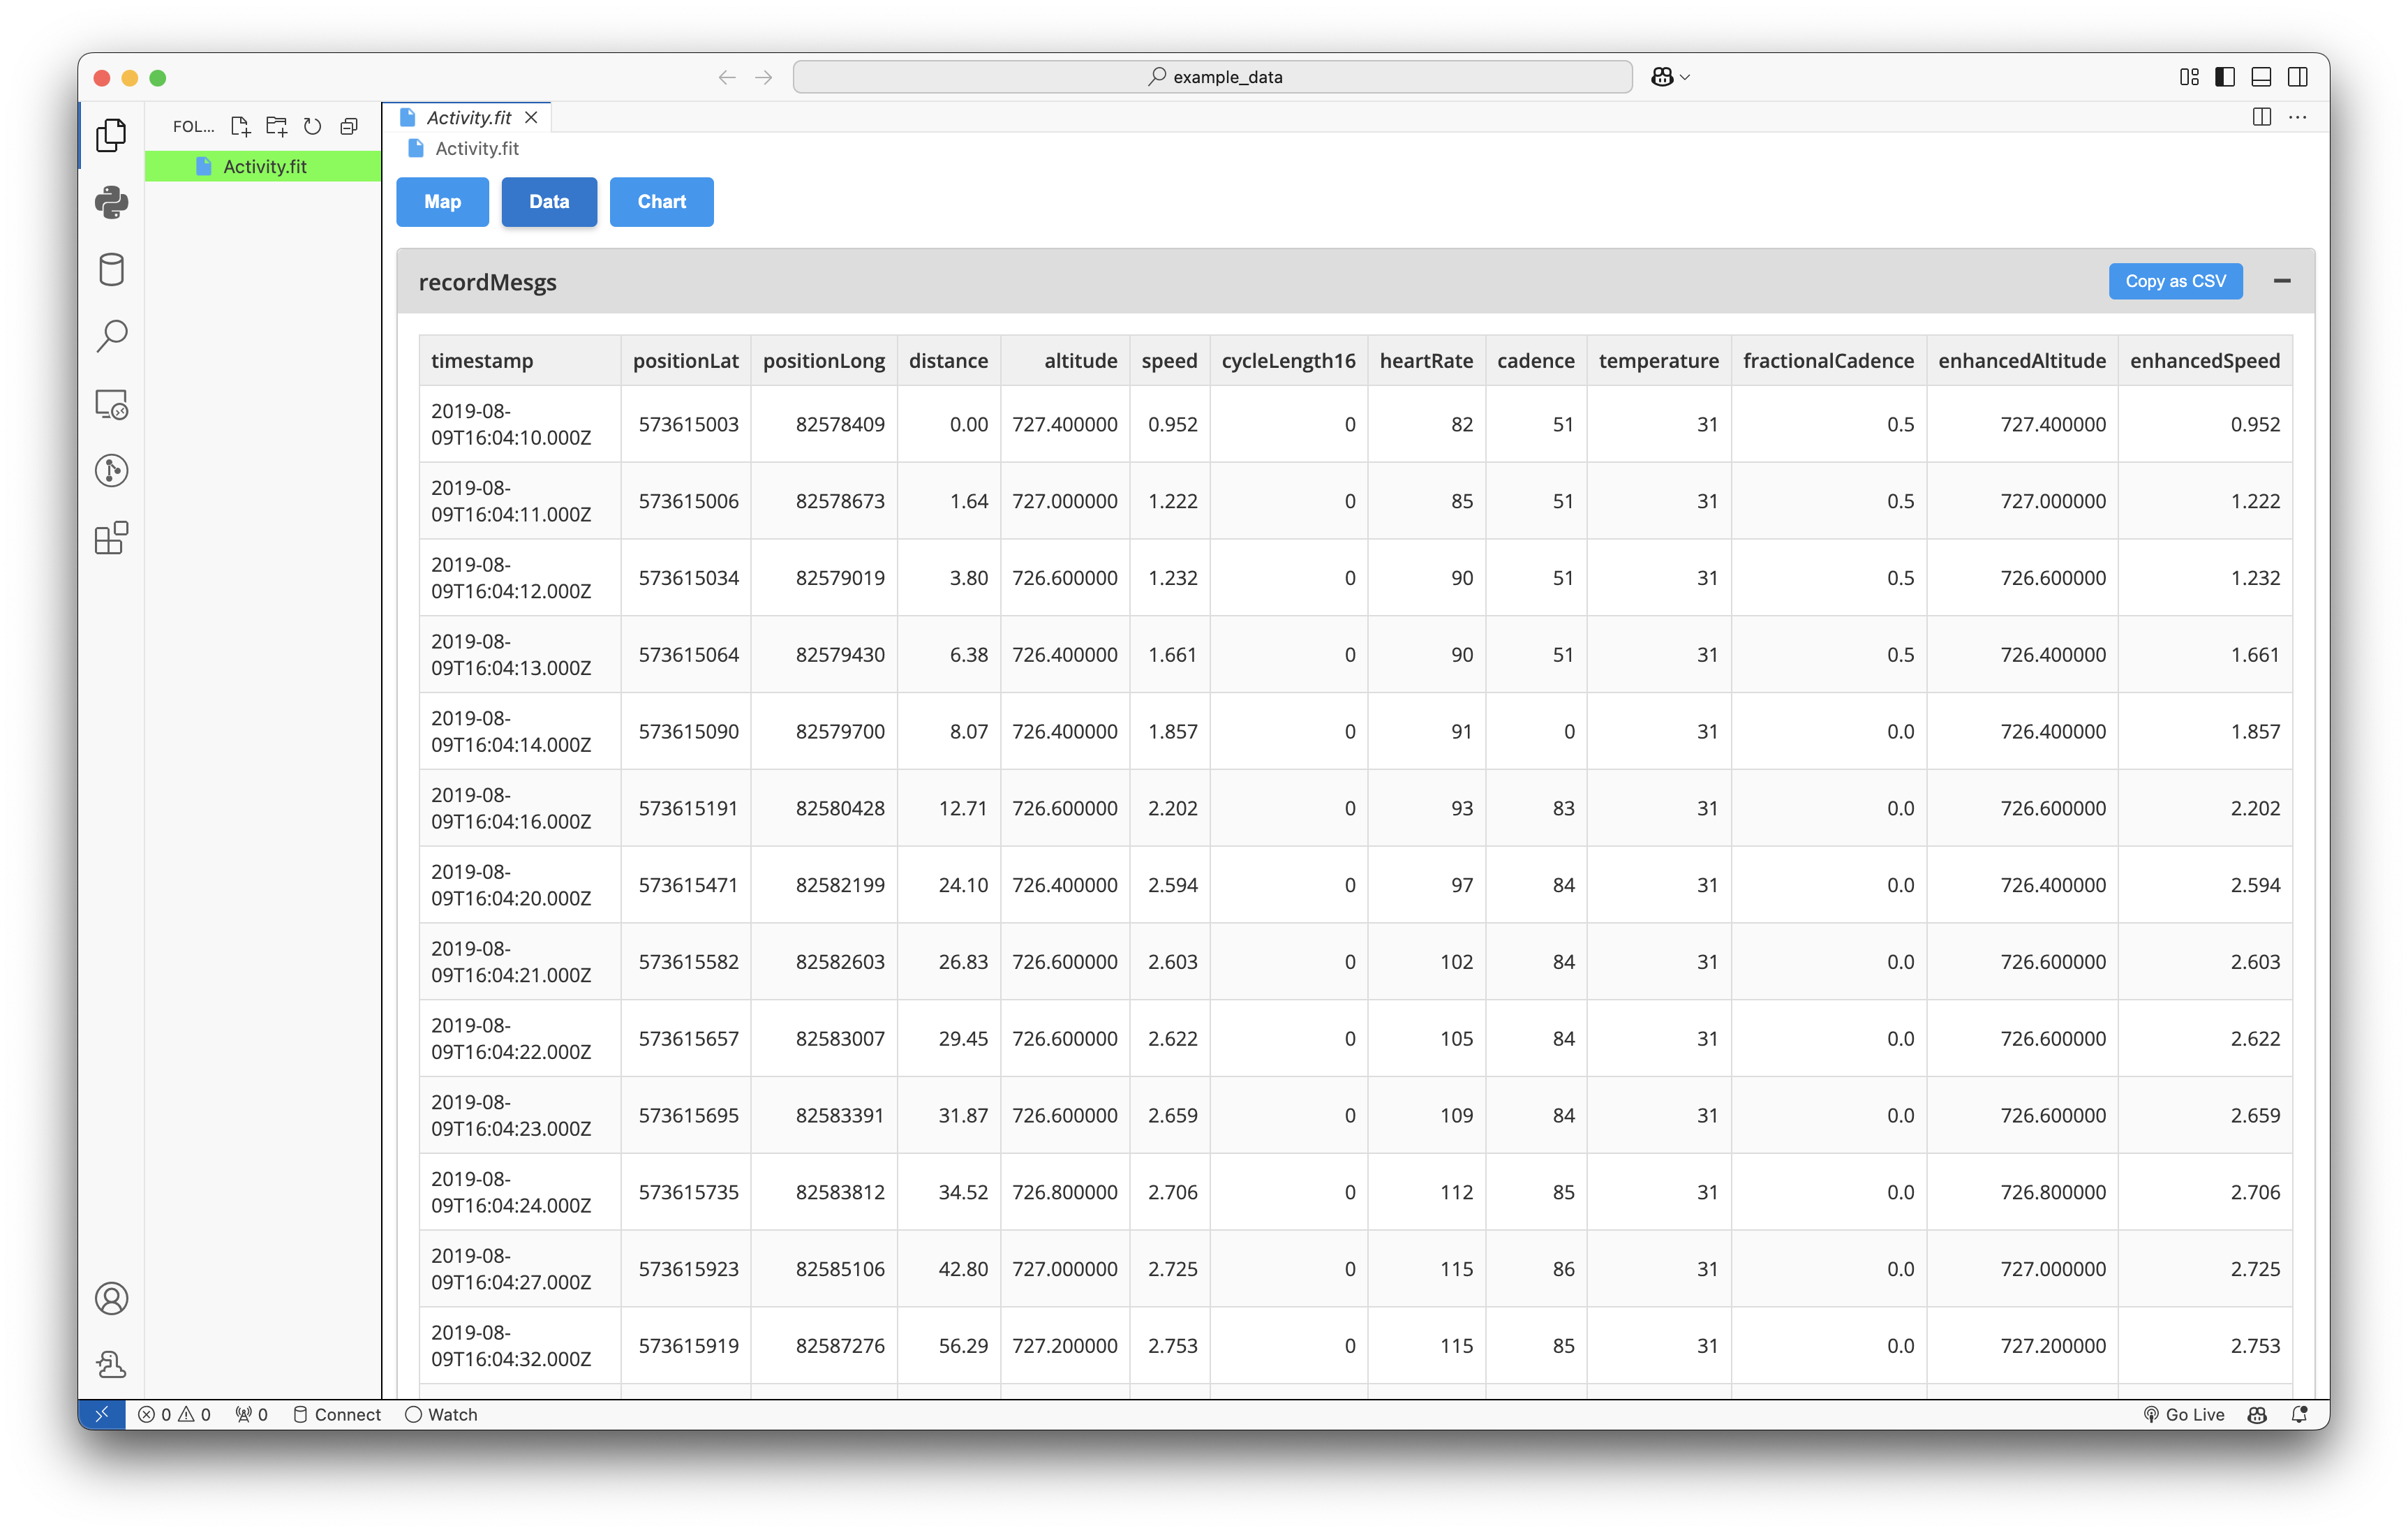Create a new file in the folder
Image resolution: width=2408 pixels, height=1533 pixels.
(x=240, y=126)
